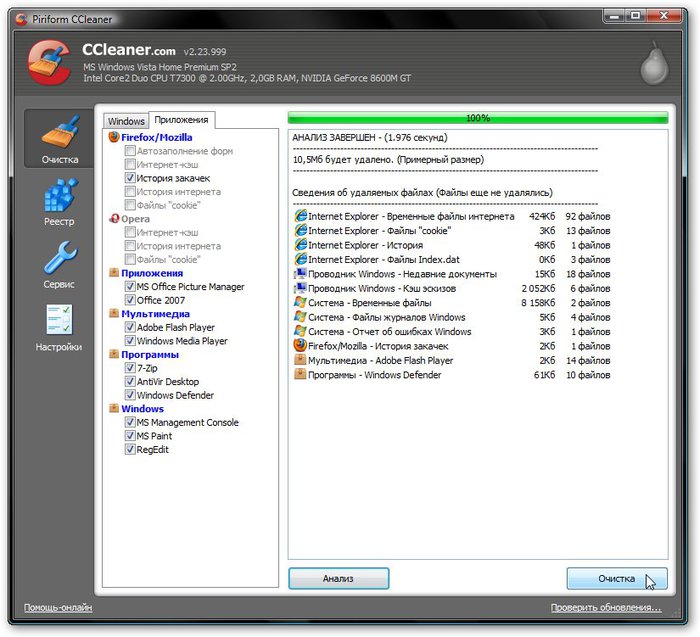Image resolution: width=700 pixels, height=637 pixels.
Task: Uncheck 7-Zip checkbox
Action: coord(130,367)
